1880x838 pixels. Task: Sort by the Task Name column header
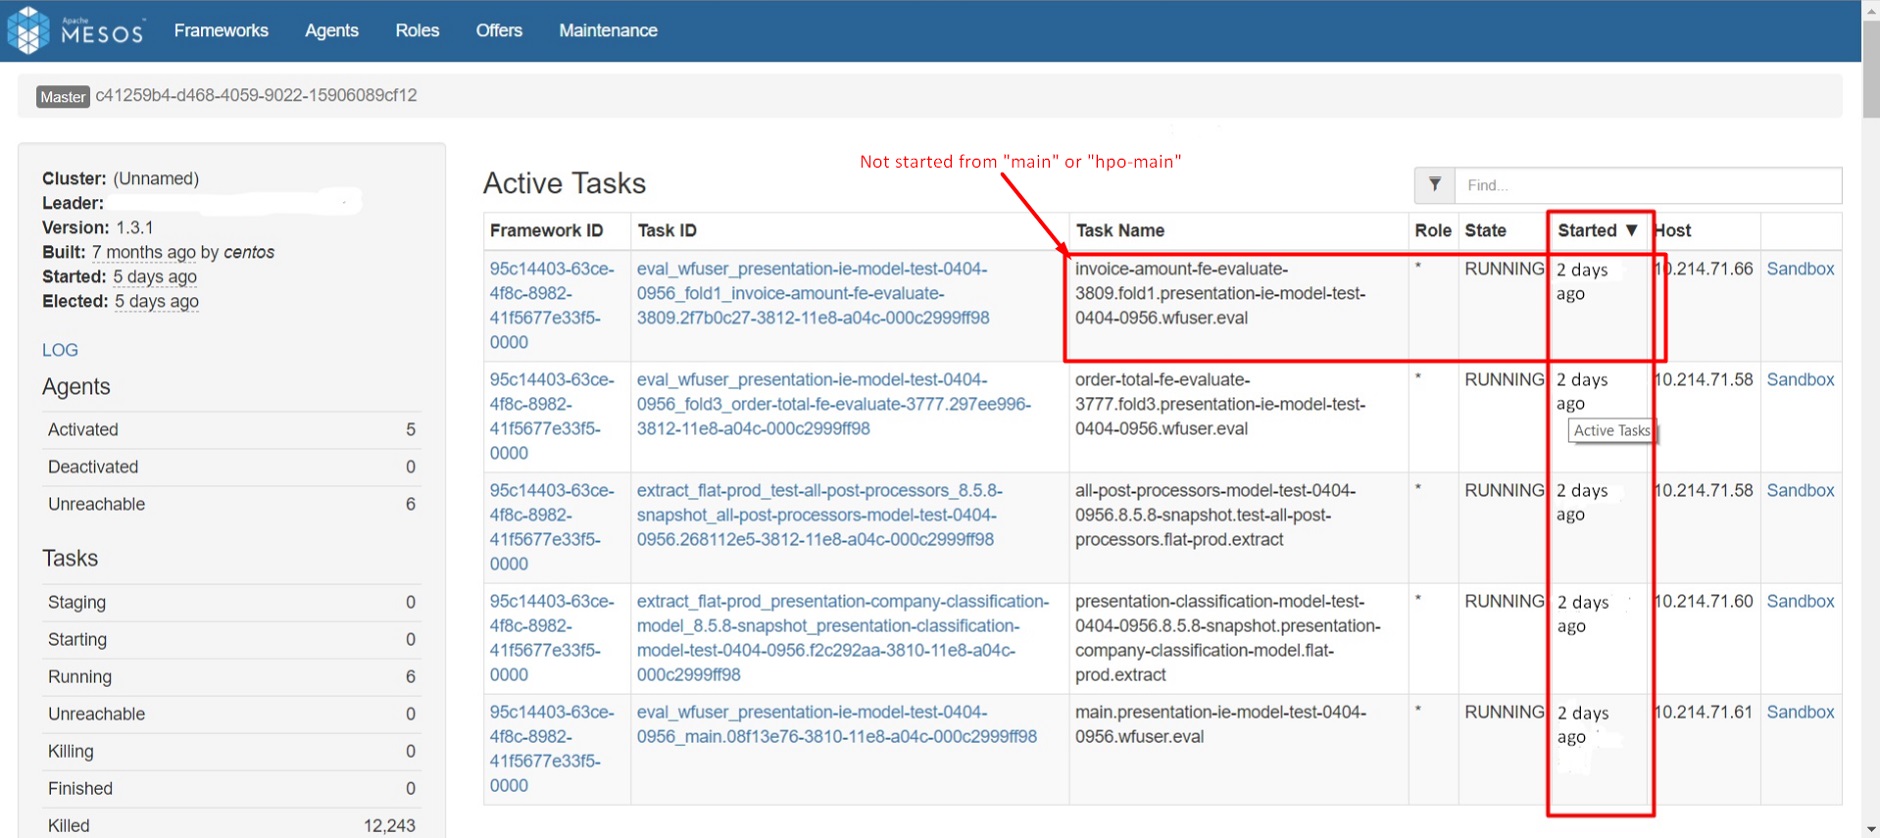pos(1120,230)
